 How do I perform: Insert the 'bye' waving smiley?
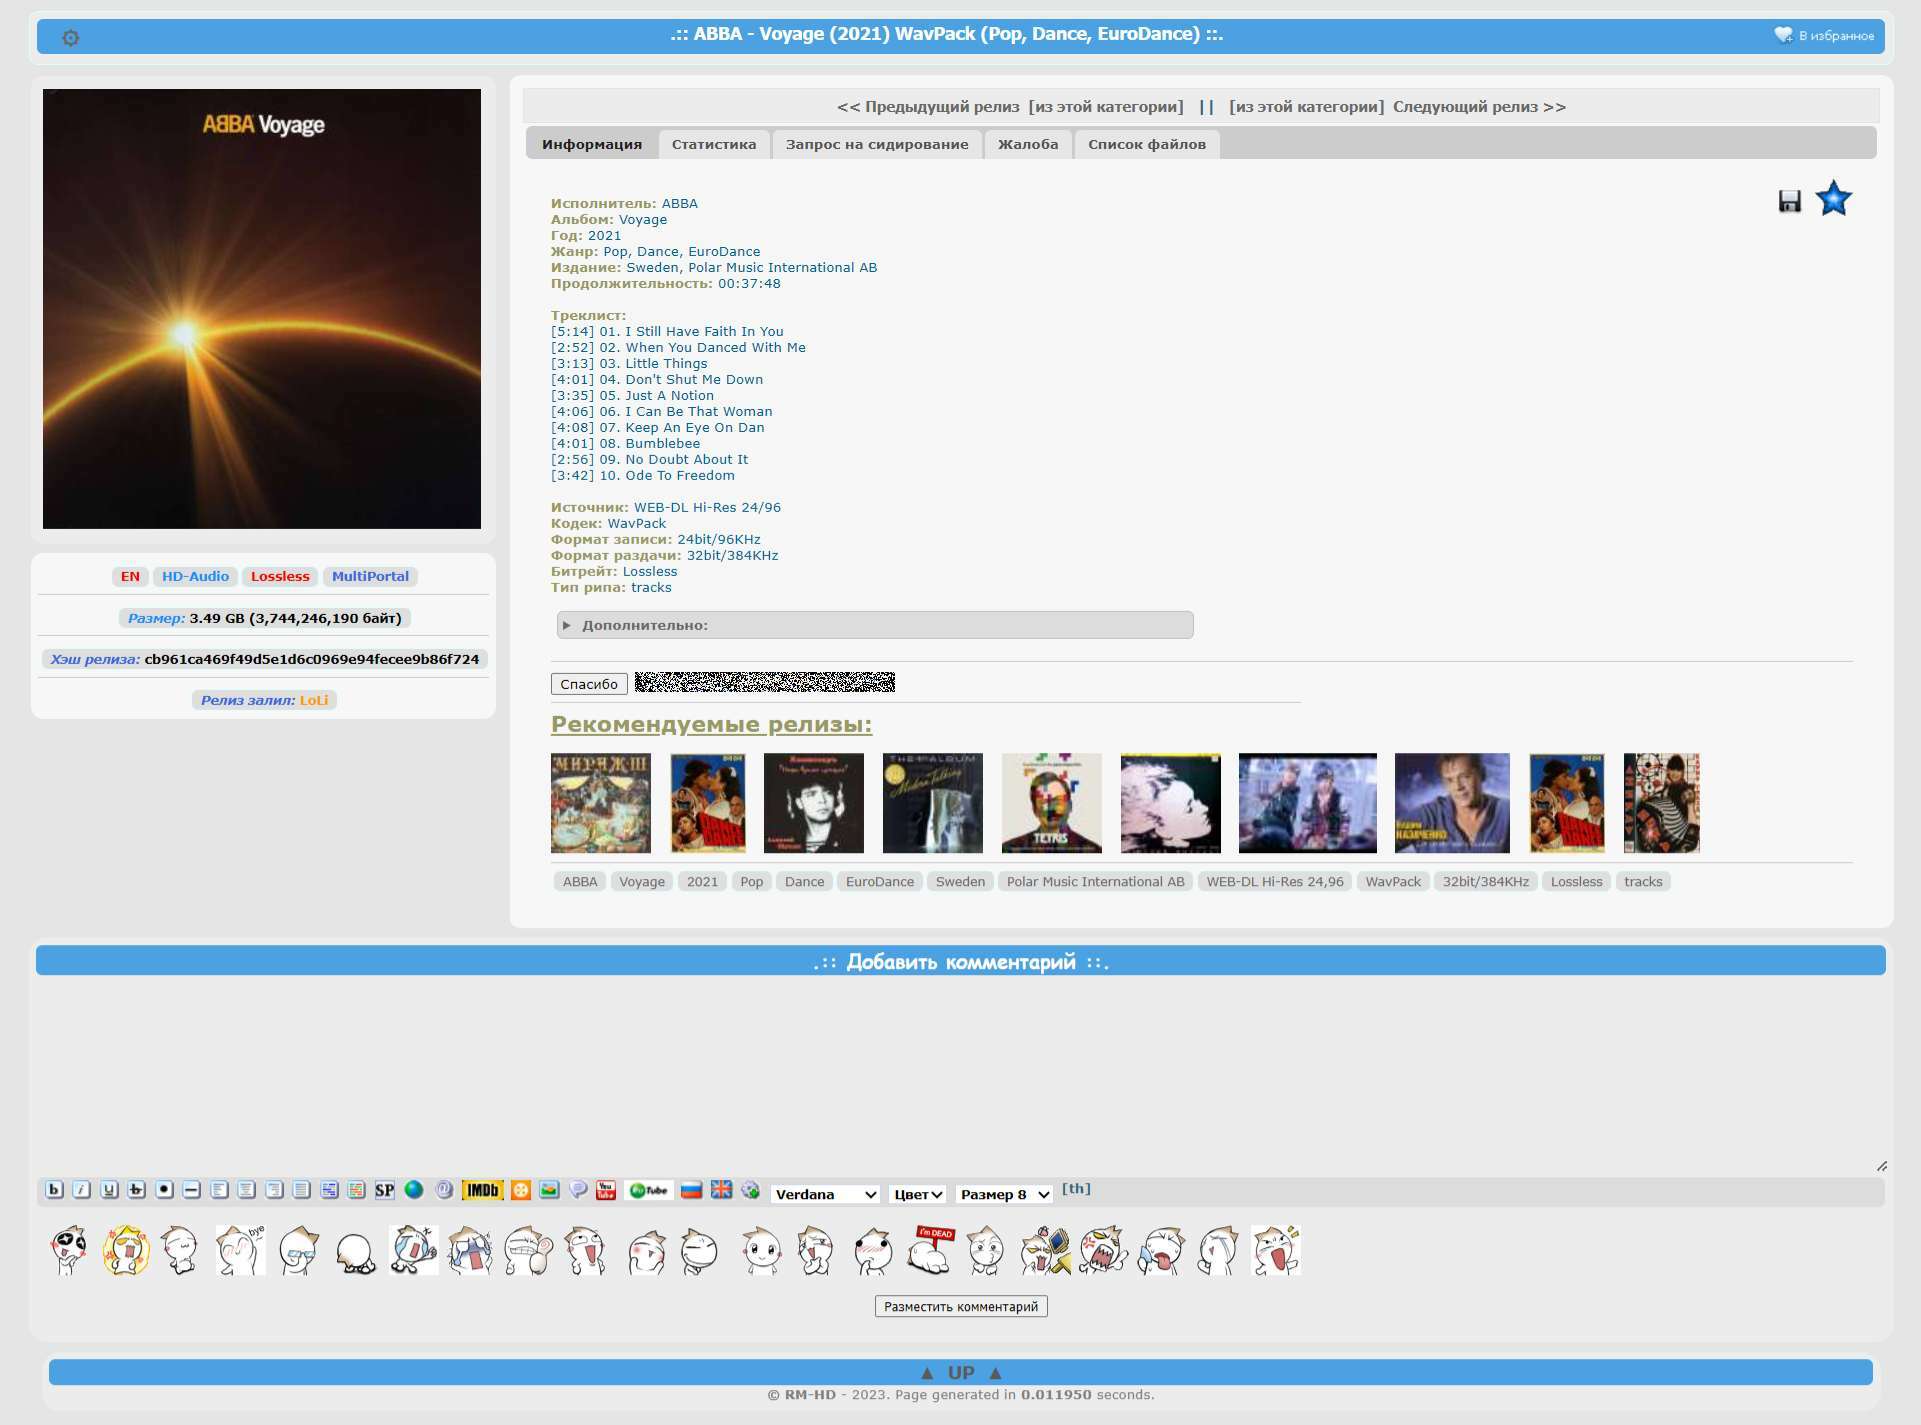[x=240, y=1250]
